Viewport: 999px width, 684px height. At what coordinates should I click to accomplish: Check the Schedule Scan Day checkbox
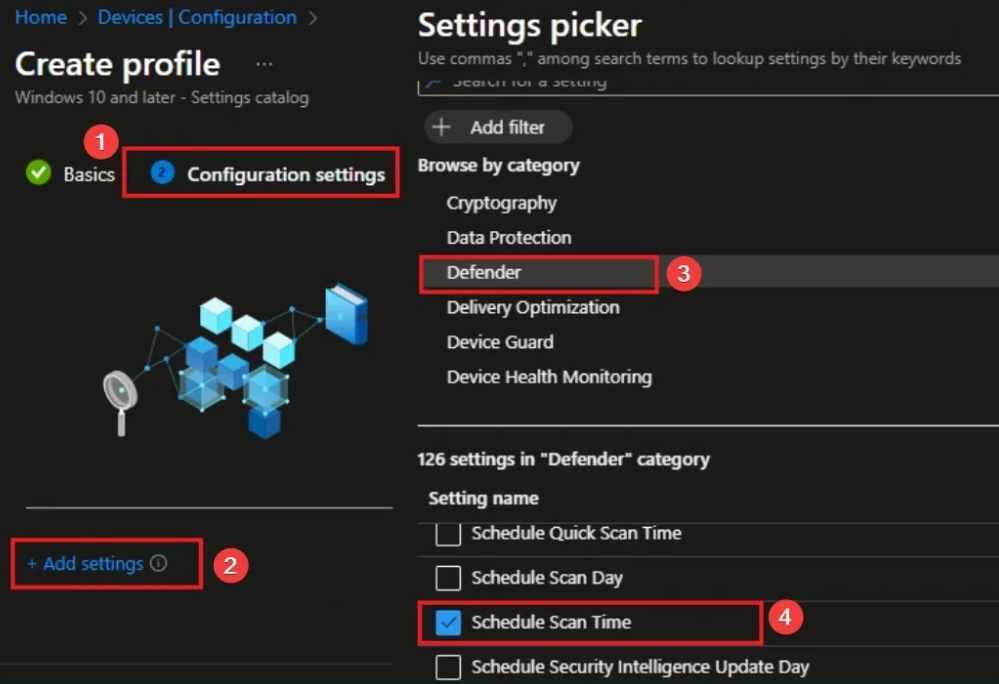point(448,578)
